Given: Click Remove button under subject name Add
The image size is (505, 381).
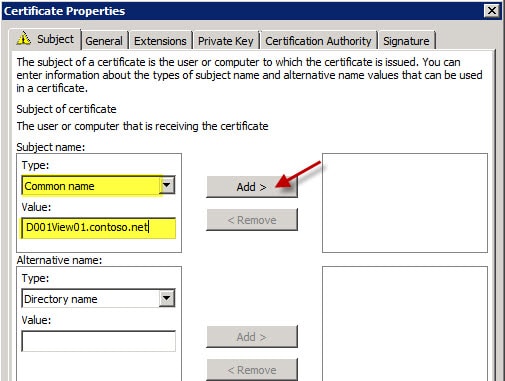Looking at the screenshot, I should pos(252,220).
